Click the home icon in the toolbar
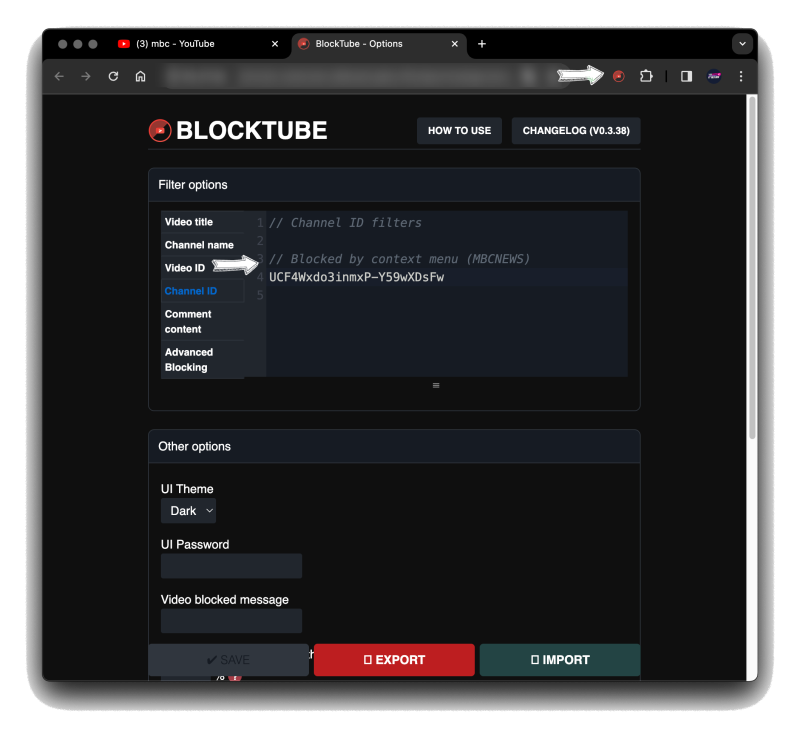This screenshot has width=800, height=737. pos(140,76)
